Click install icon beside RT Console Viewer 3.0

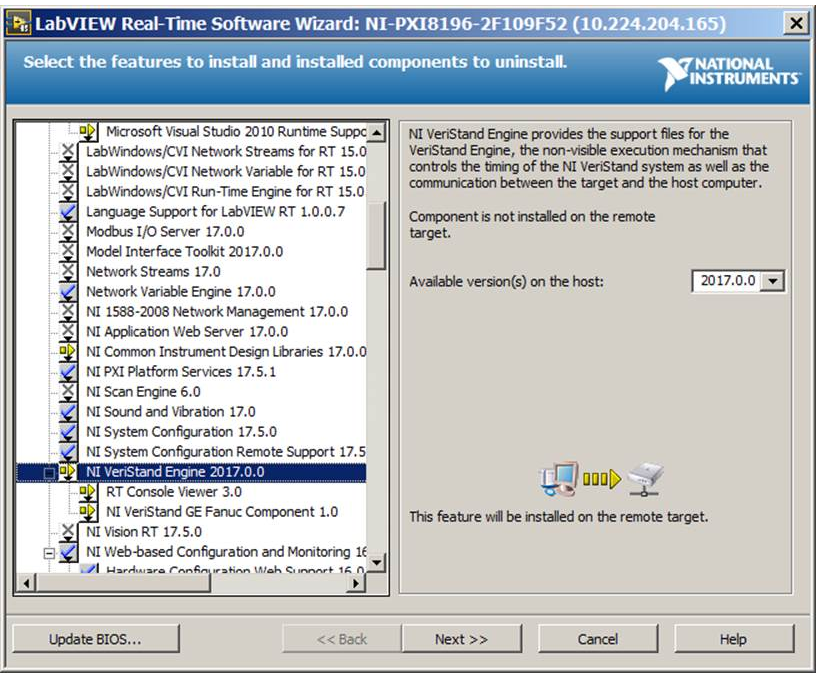[x=88, y=491]
